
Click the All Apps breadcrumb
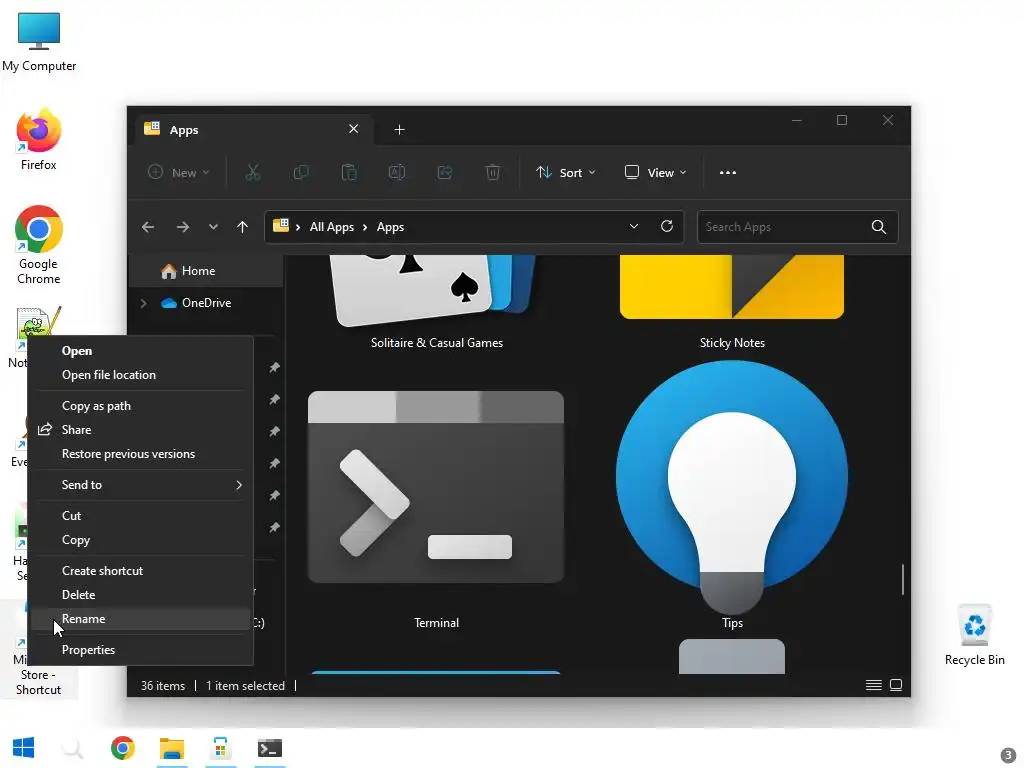332,227
